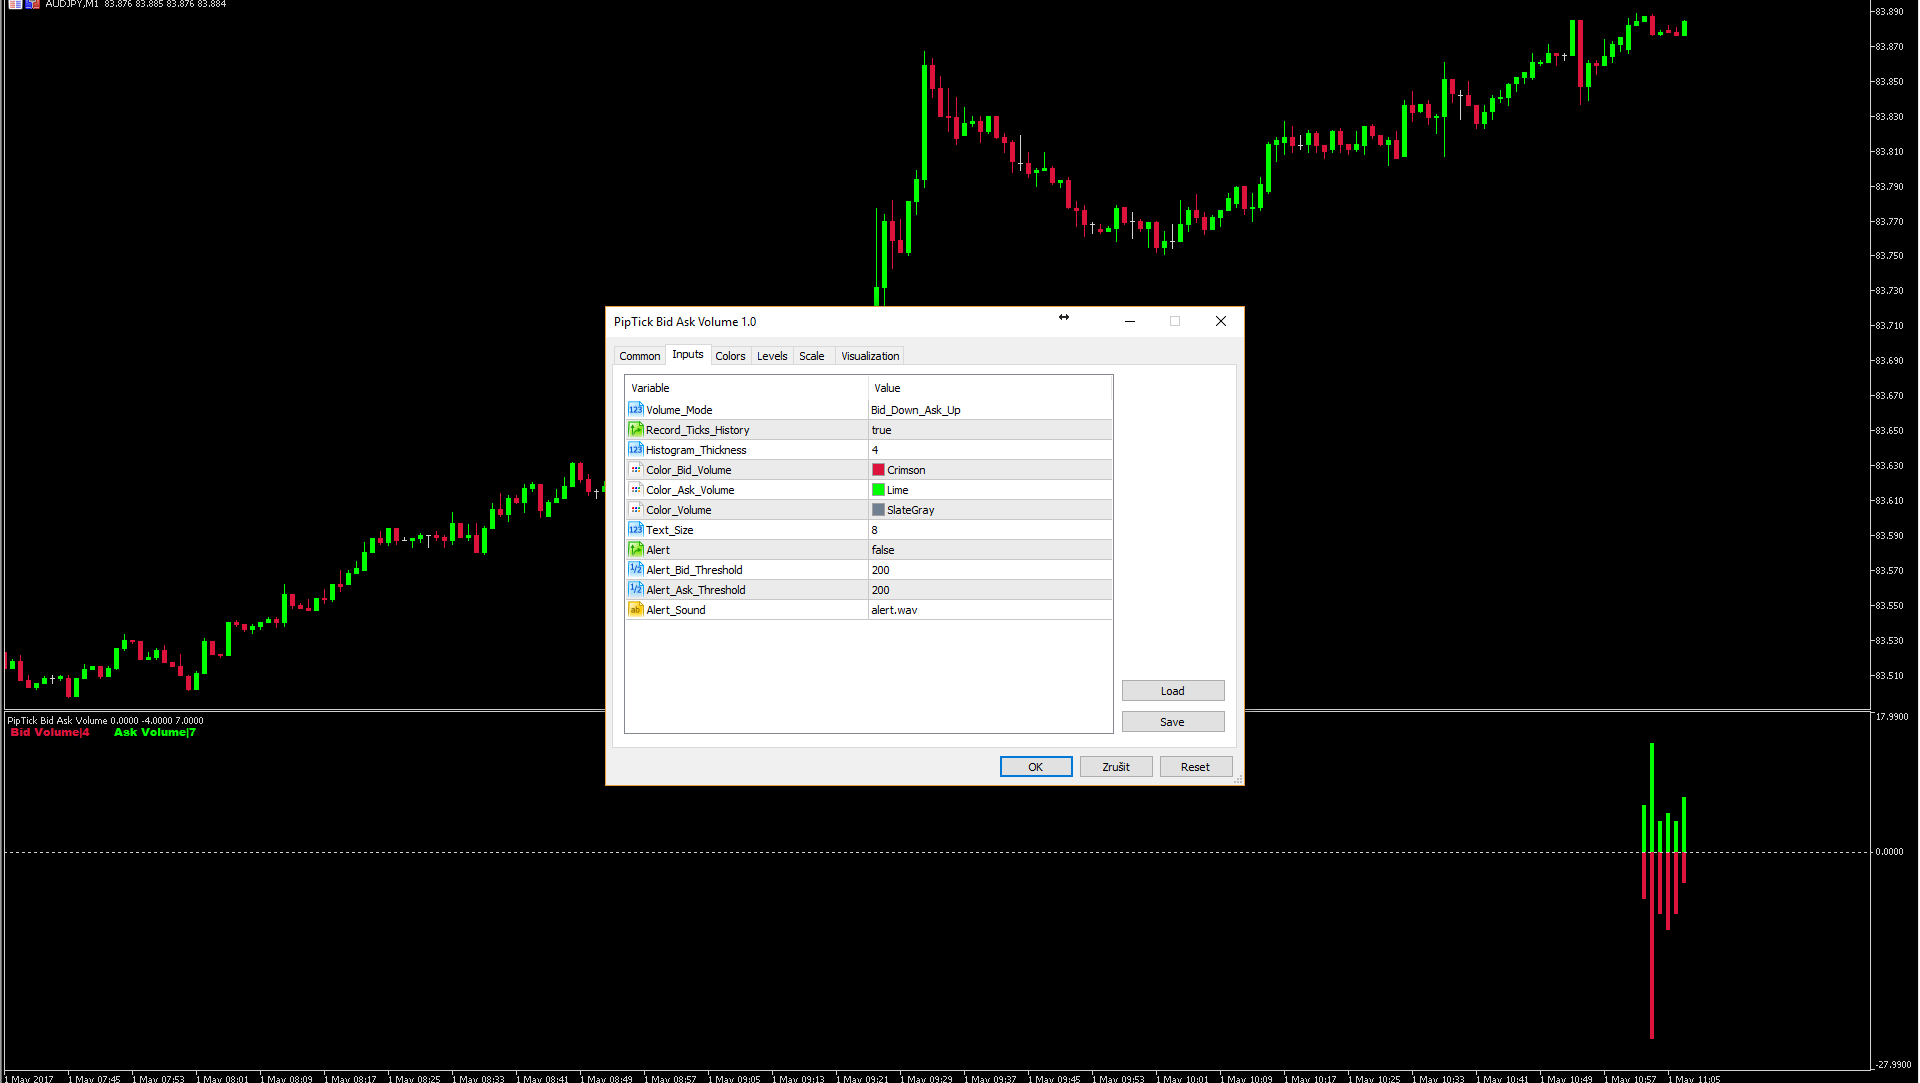Open the Levels tab
The width and height of the screenshot is (1920, 1083).
point(772,356)
